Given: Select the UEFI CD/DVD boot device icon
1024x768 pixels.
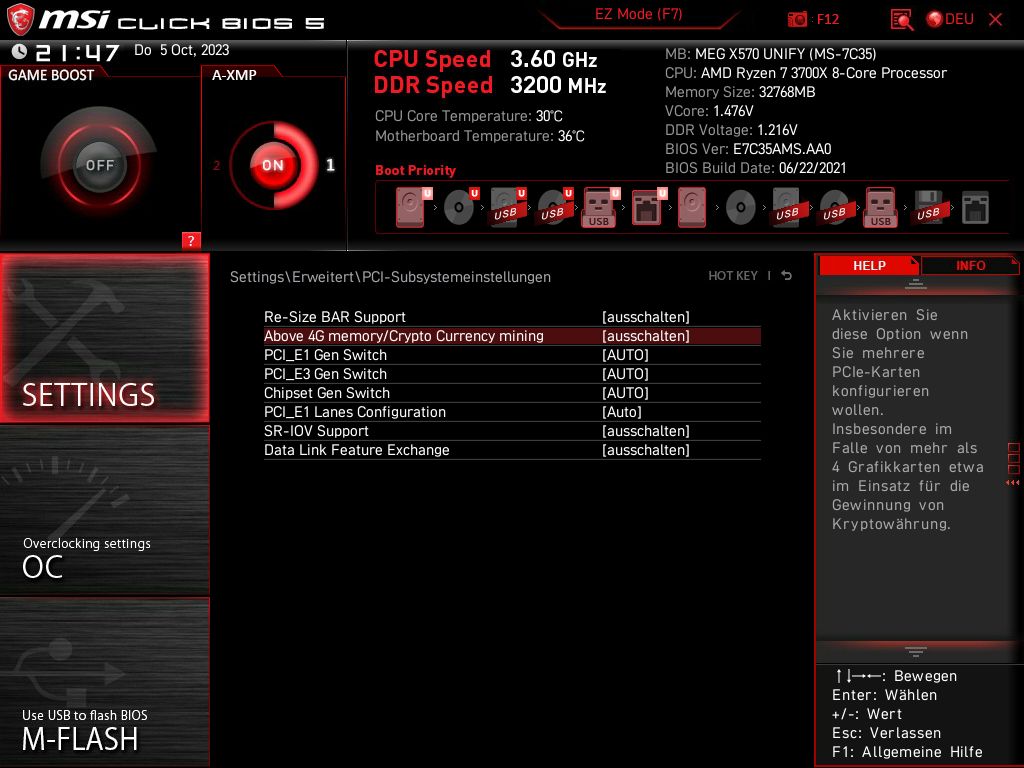Looking at the screenshot, I should pyautogui.click(x=460, y=207).
